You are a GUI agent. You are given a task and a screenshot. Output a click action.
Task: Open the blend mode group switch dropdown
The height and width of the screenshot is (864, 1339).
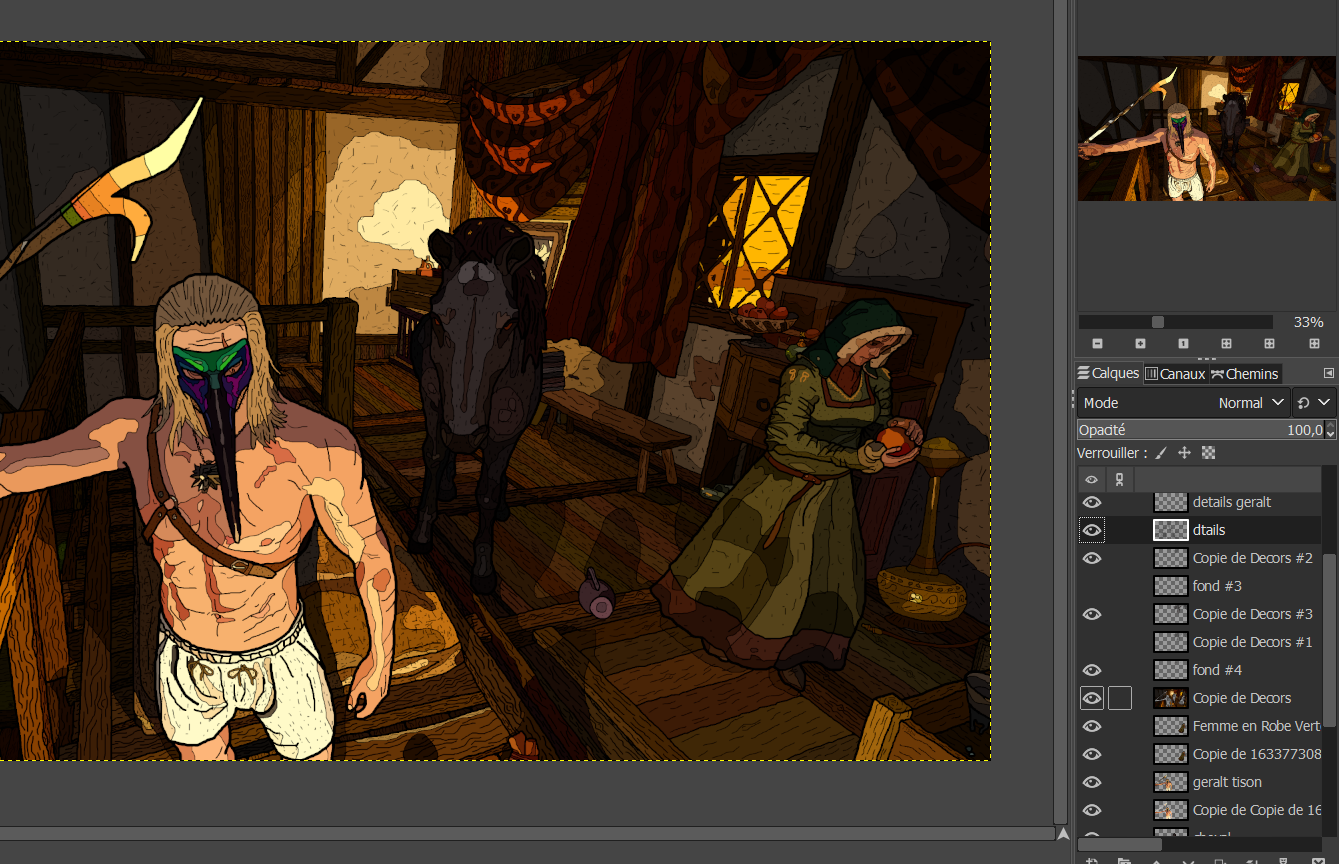coord(1313,403)
